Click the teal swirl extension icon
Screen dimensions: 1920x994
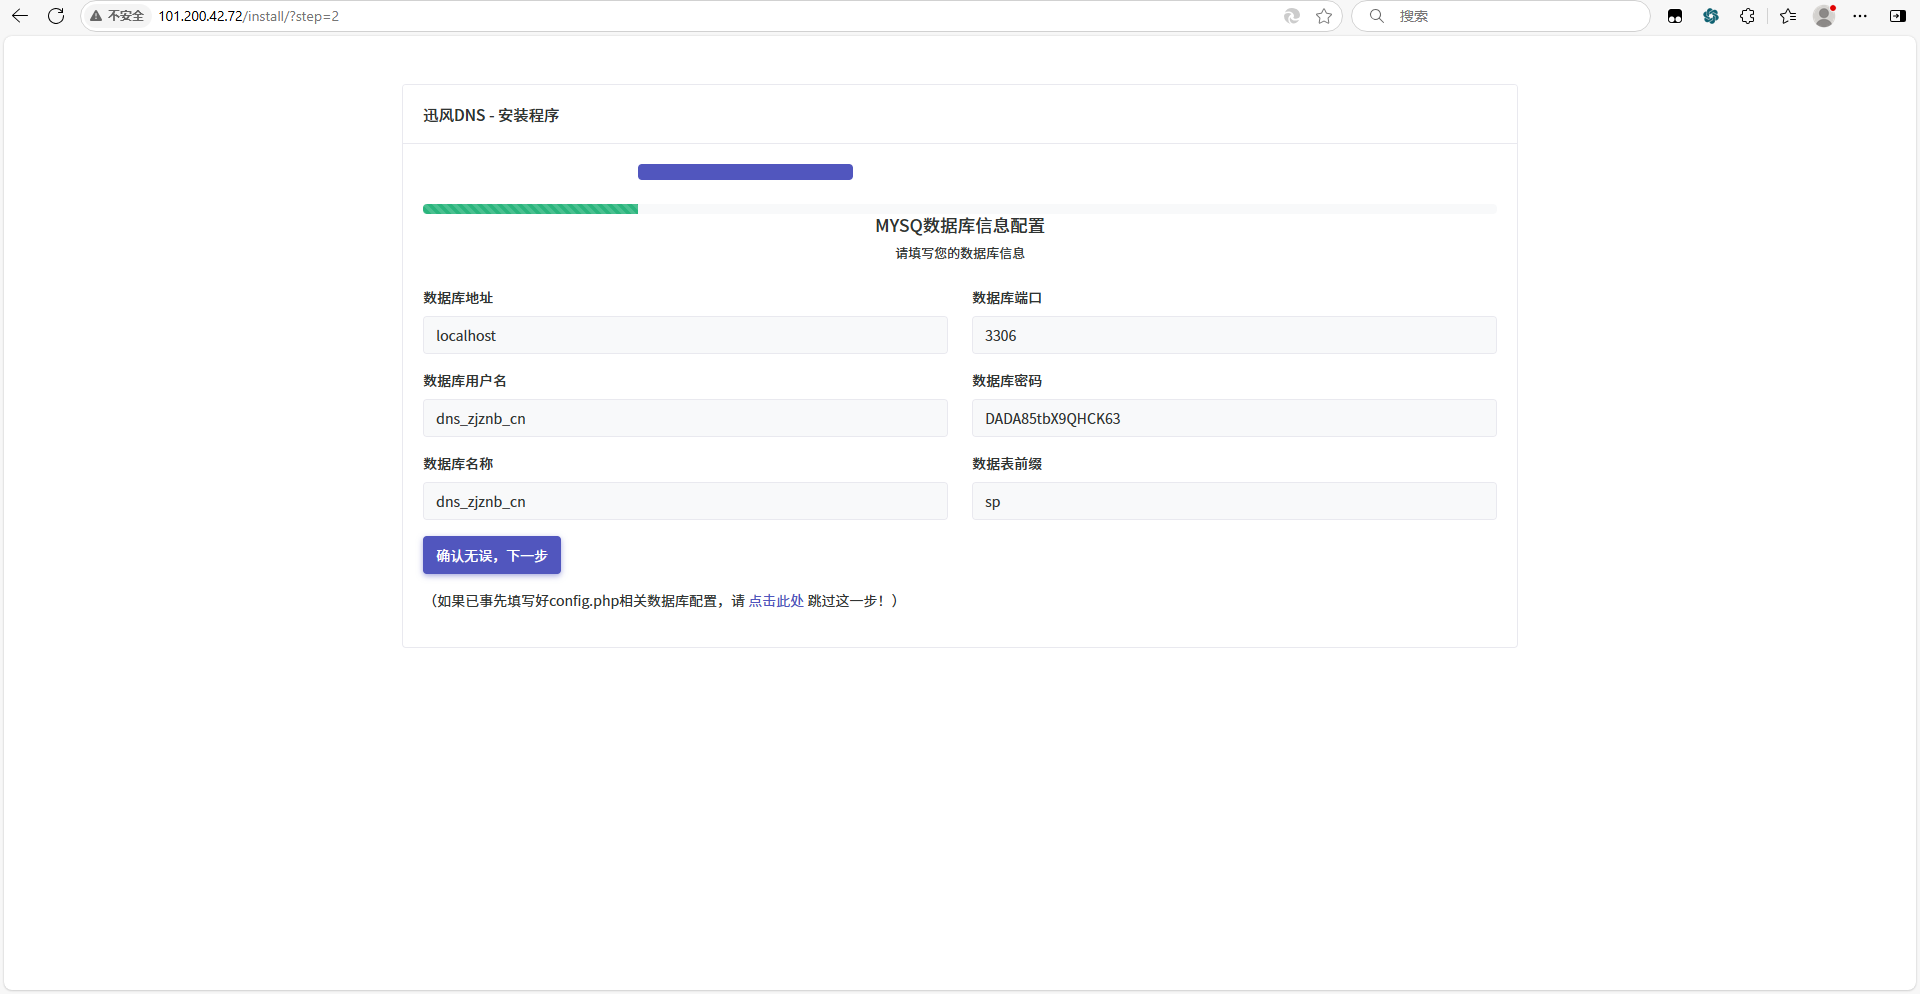[1711, 16]
